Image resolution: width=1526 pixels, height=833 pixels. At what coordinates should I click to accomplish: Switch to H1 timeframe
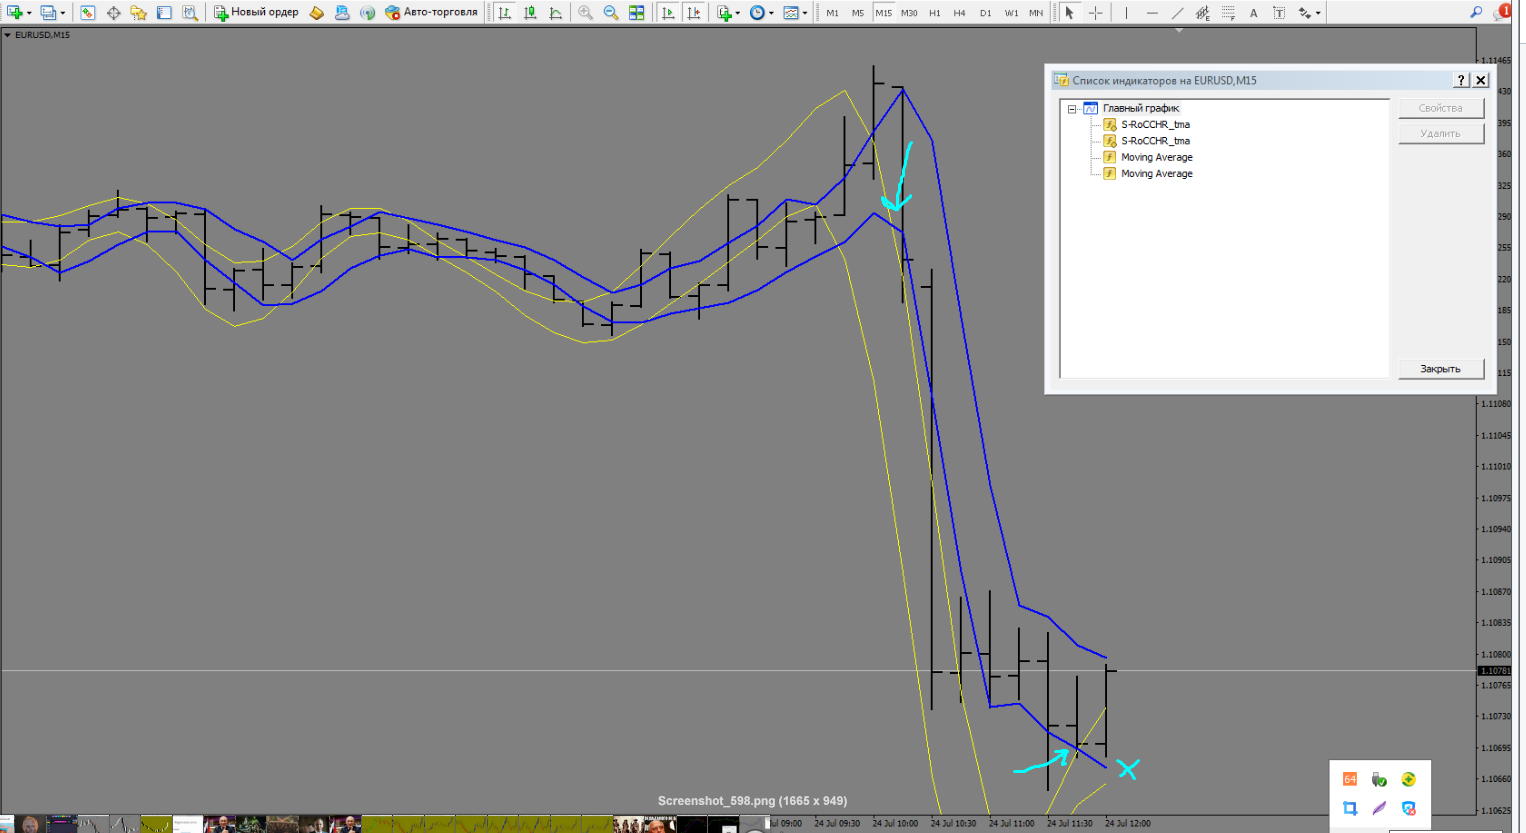tap(934, 13)
